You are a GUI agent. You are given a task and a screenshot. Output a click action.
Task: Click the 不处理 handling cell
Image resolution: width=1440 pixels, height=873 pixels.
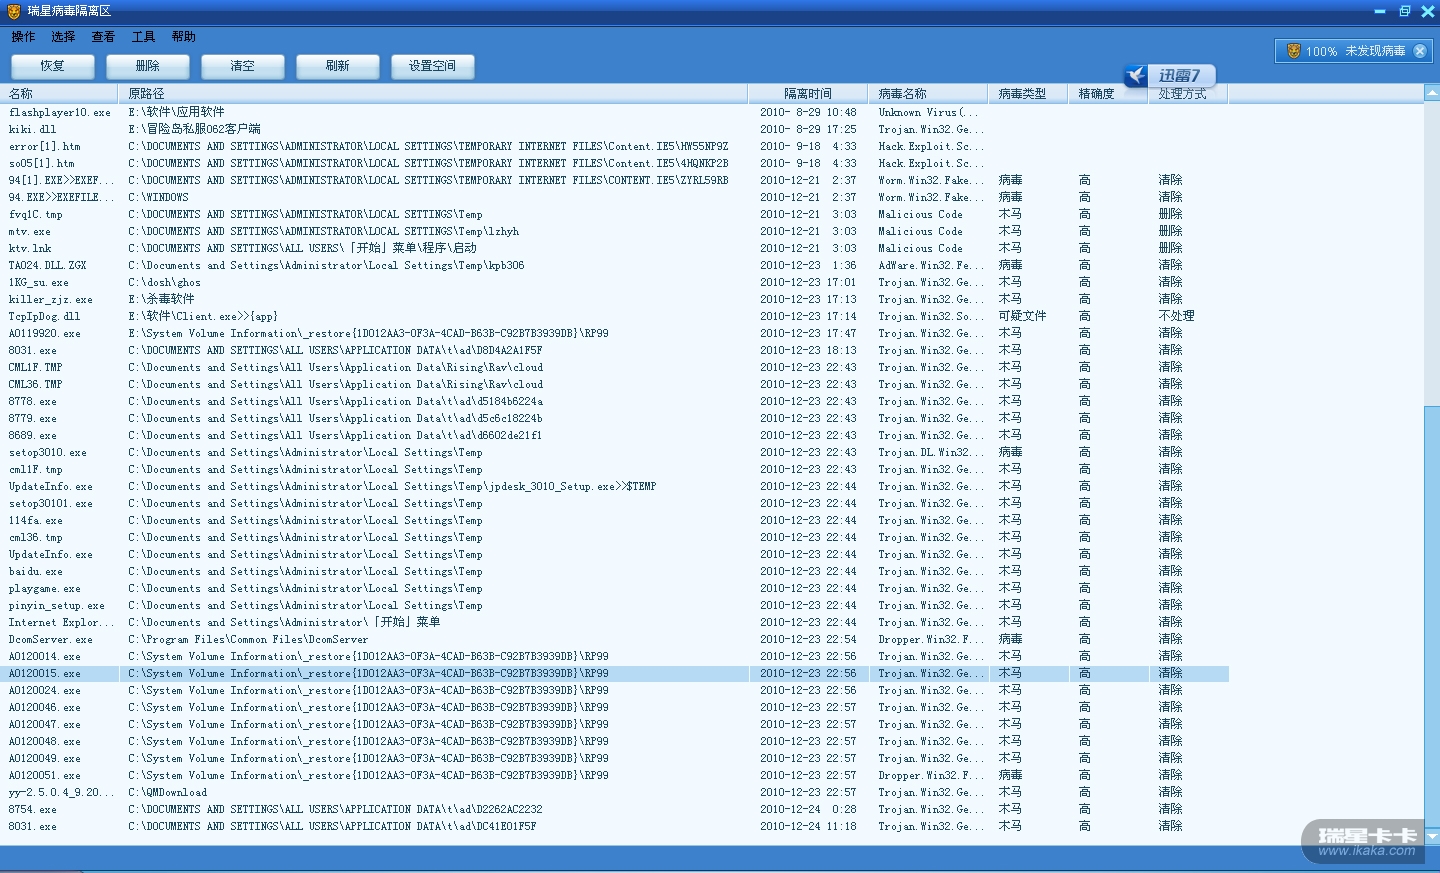pyautogui.click(x=1176, y=316)
